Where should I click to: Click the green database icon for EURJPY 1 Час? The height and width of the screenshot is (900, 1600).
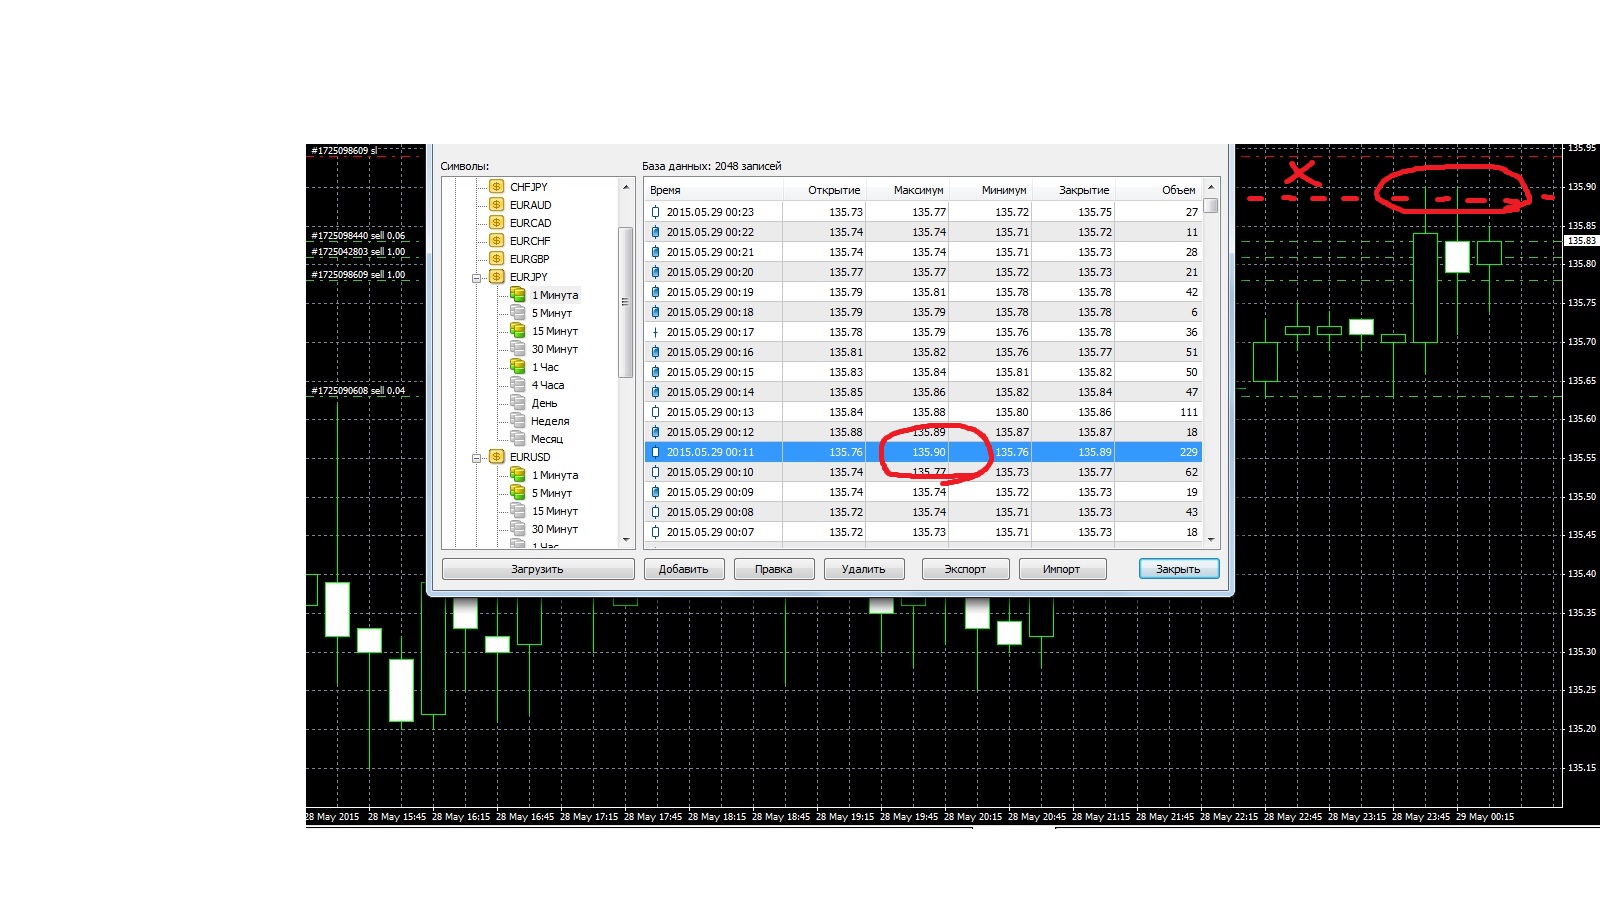pos(518,367)
